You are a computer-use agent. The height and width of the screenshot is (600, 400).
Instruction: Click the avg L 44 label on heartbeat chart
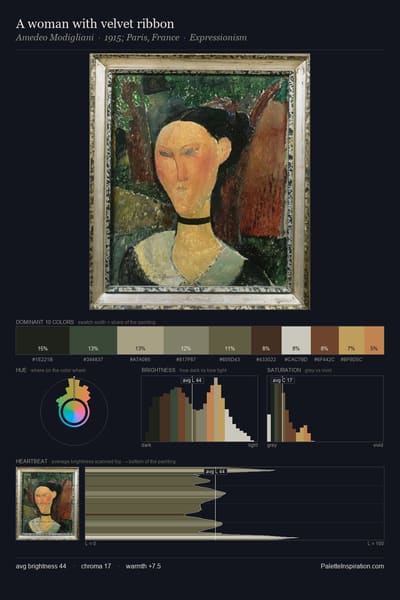[x=216, y=471]
